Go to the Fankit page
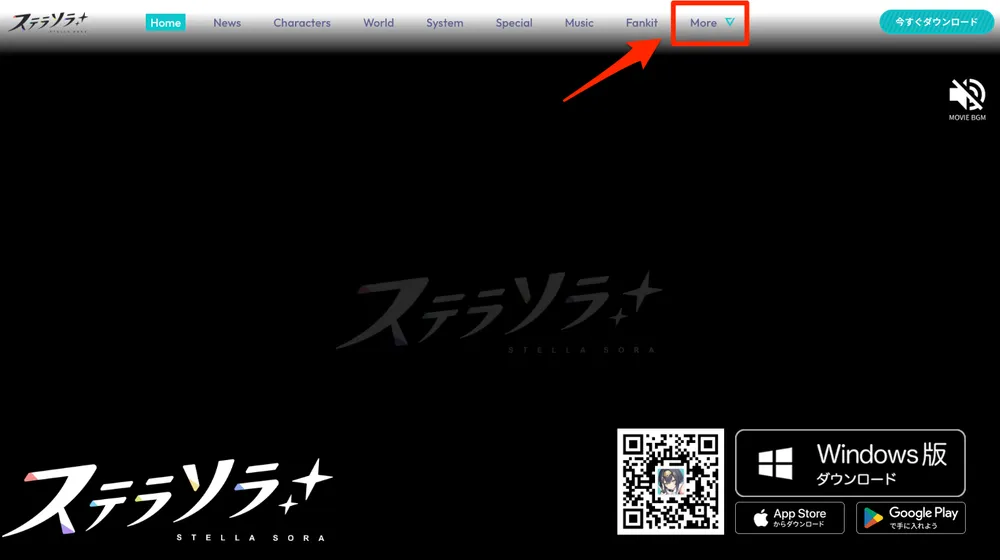 [642, 22]
